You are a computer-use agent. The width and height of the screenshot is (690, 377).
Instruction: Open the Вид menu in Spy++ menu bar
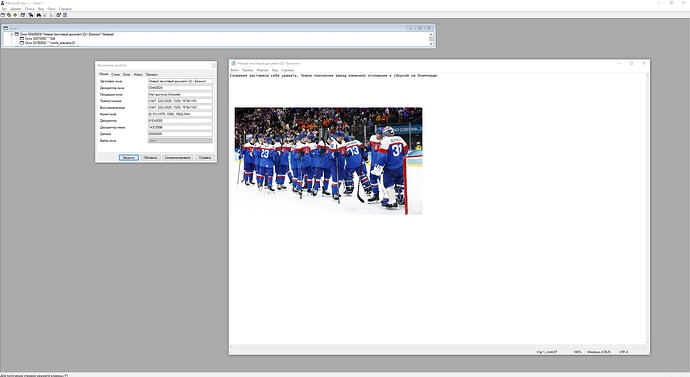[41, 9]
